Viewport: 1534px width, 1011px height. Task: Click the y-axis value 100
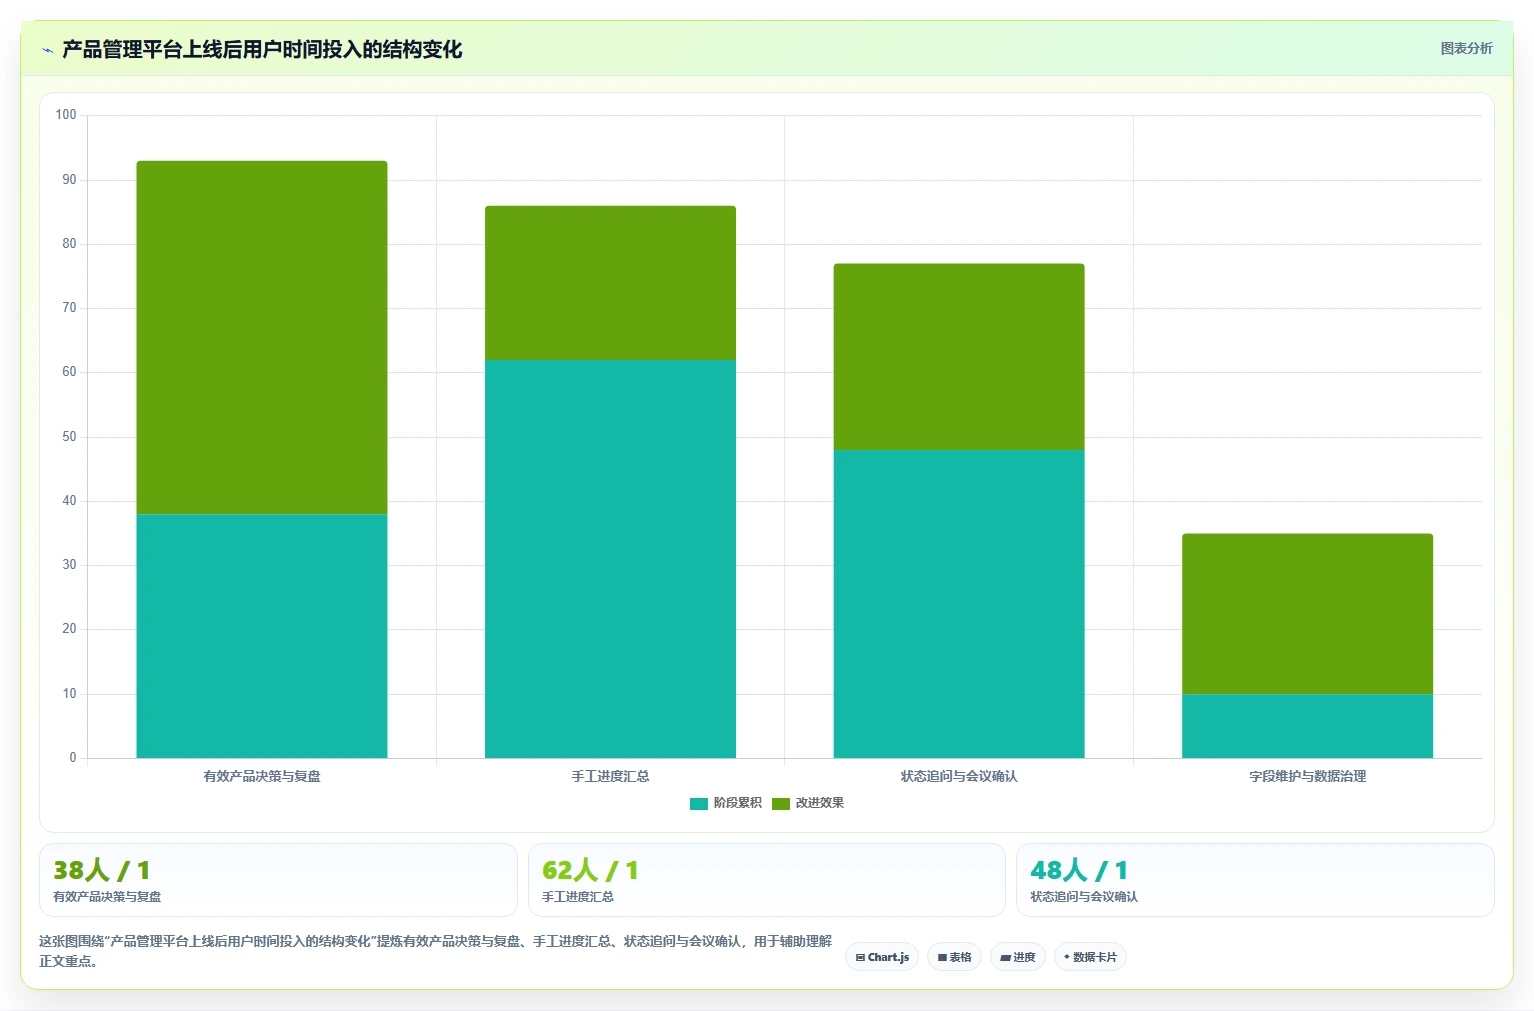pos(66,115)
